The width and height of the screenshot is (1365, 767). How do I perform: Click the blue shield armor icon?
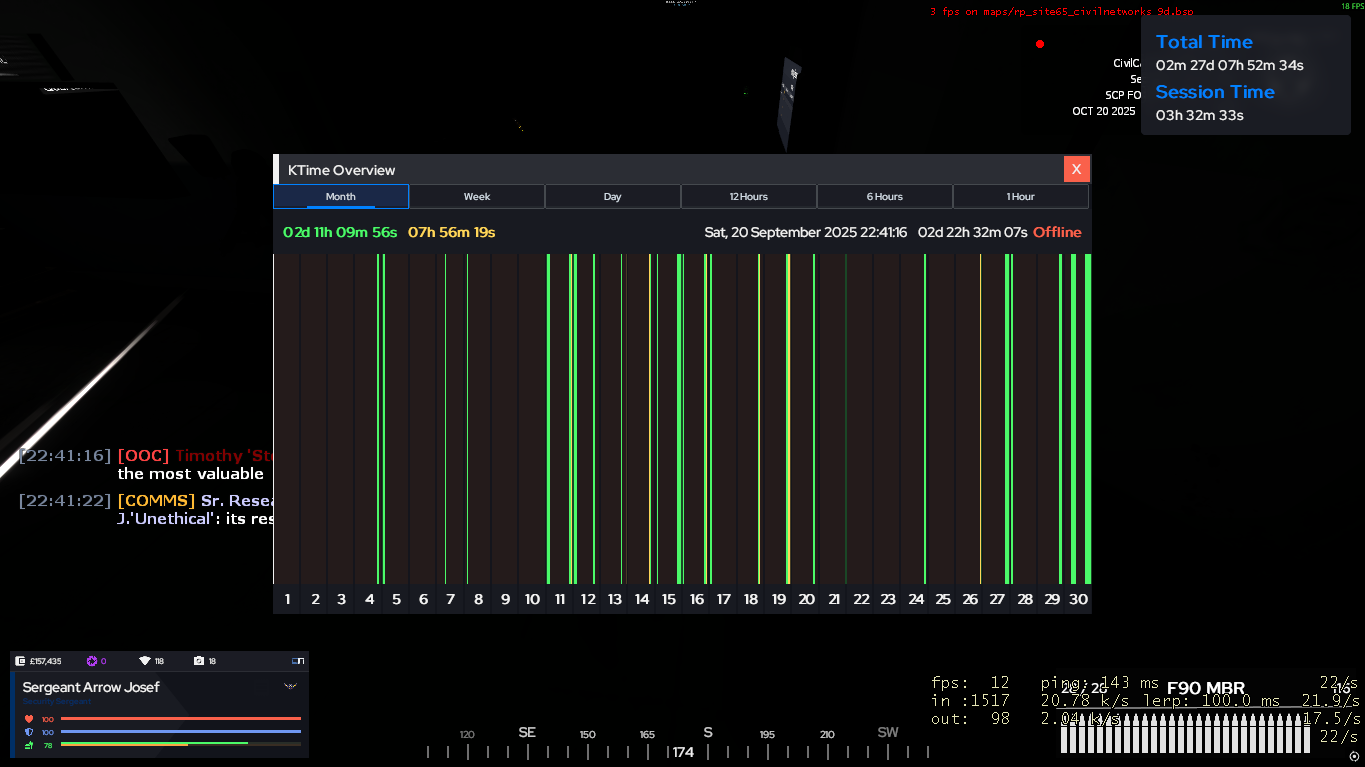(x=29, y=732)
